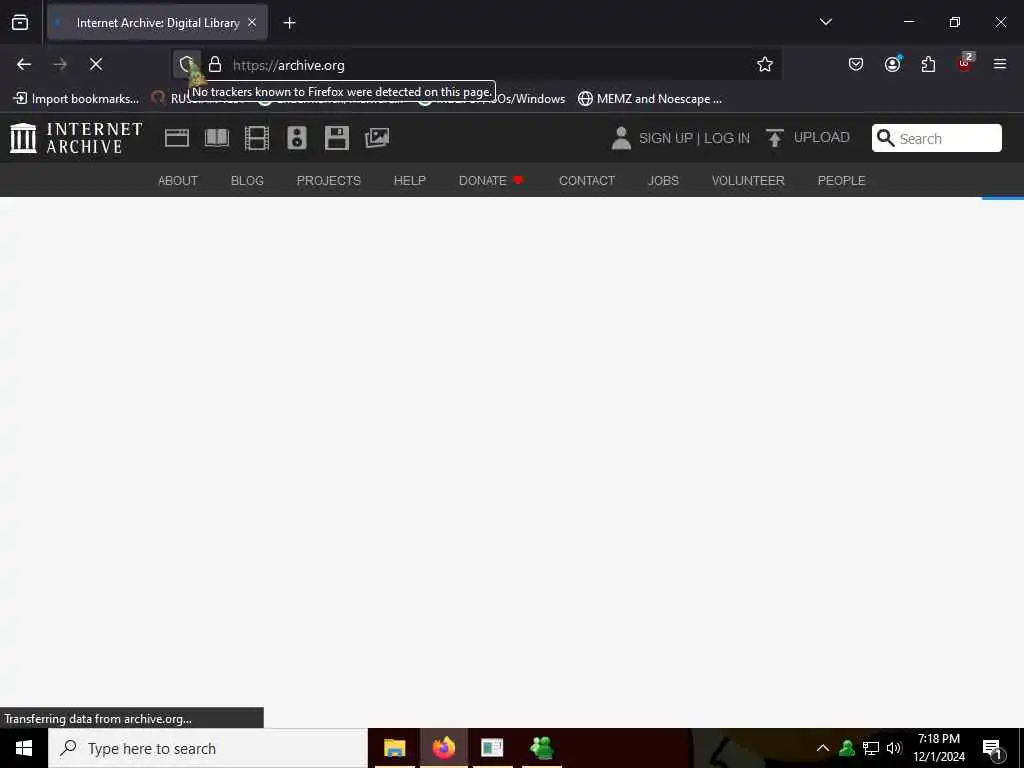Bookmark this page with the star
The image size is (1024, 768).
(x=765, y=64)
